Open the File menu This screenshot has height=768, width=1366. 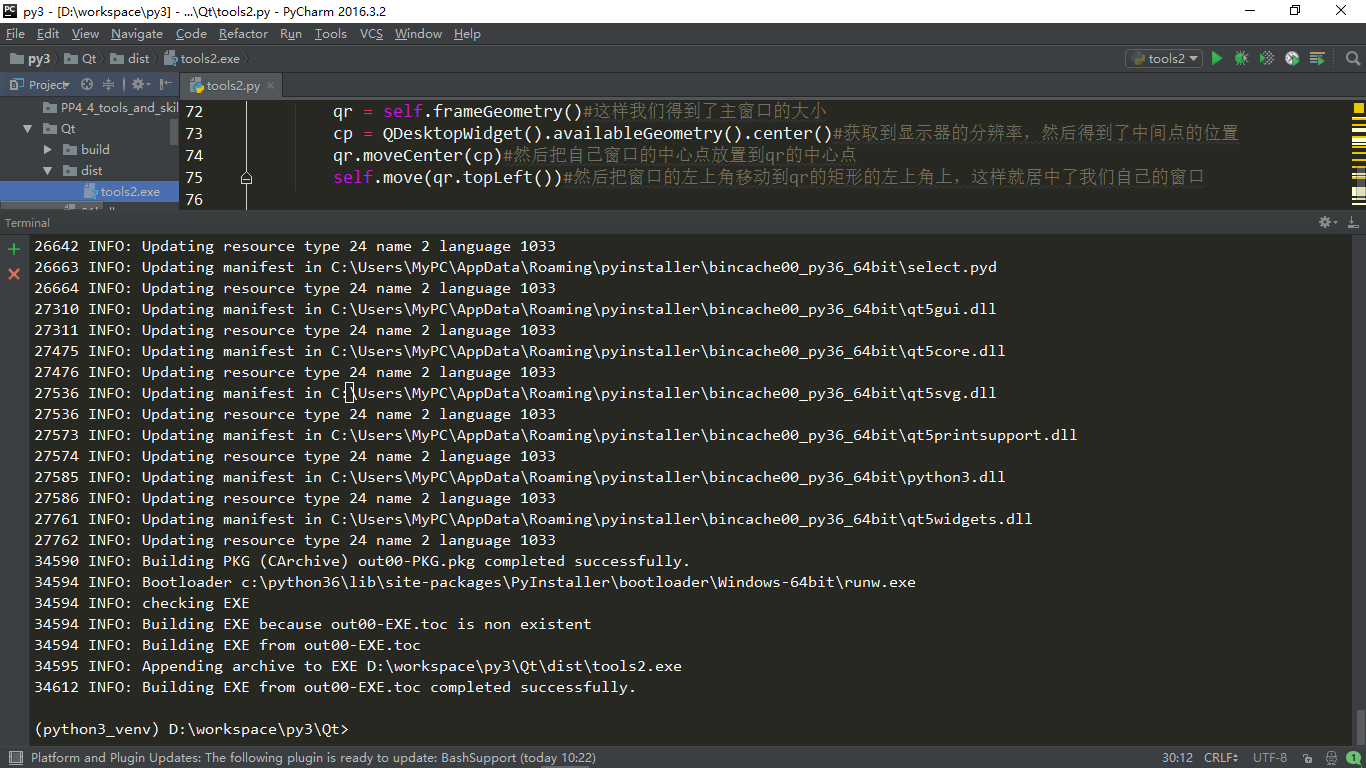(x=15, y=34)
